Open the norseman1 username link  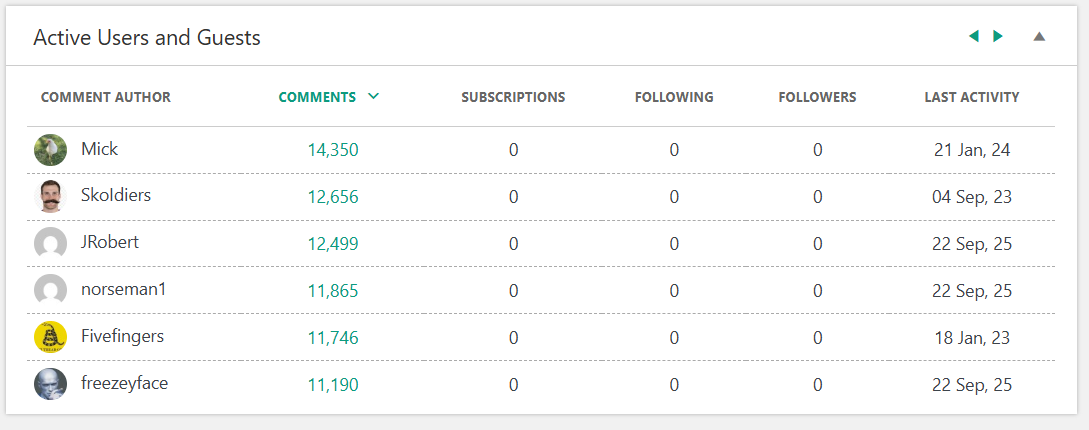tap(121, 290)
